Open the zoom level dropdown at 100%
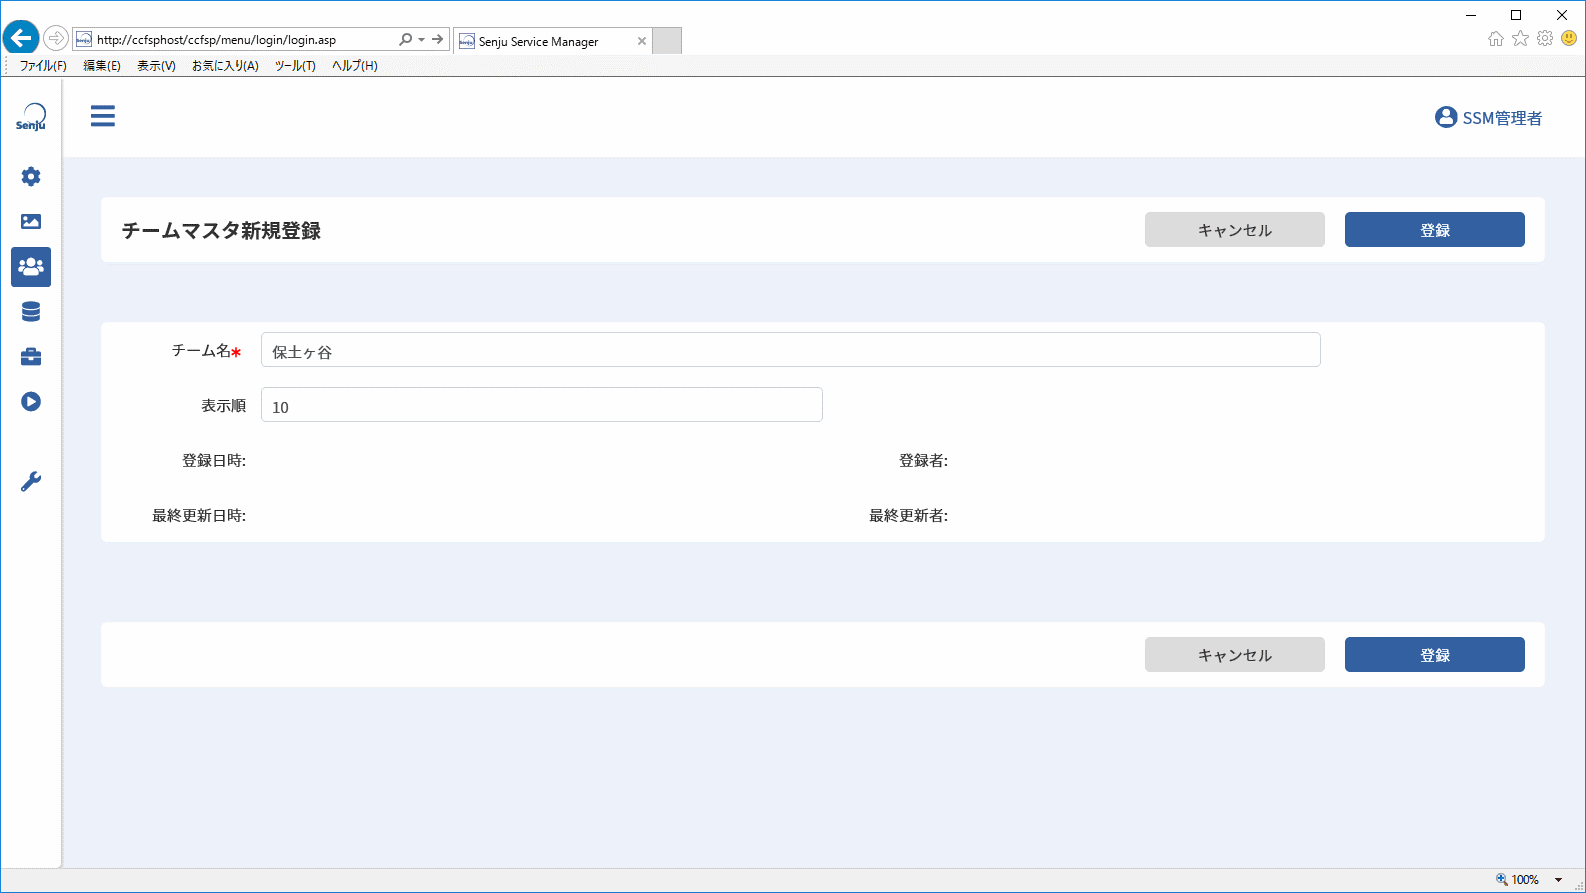The width and height of the screenshot is (1586, 893). (x=1558, y=880)
